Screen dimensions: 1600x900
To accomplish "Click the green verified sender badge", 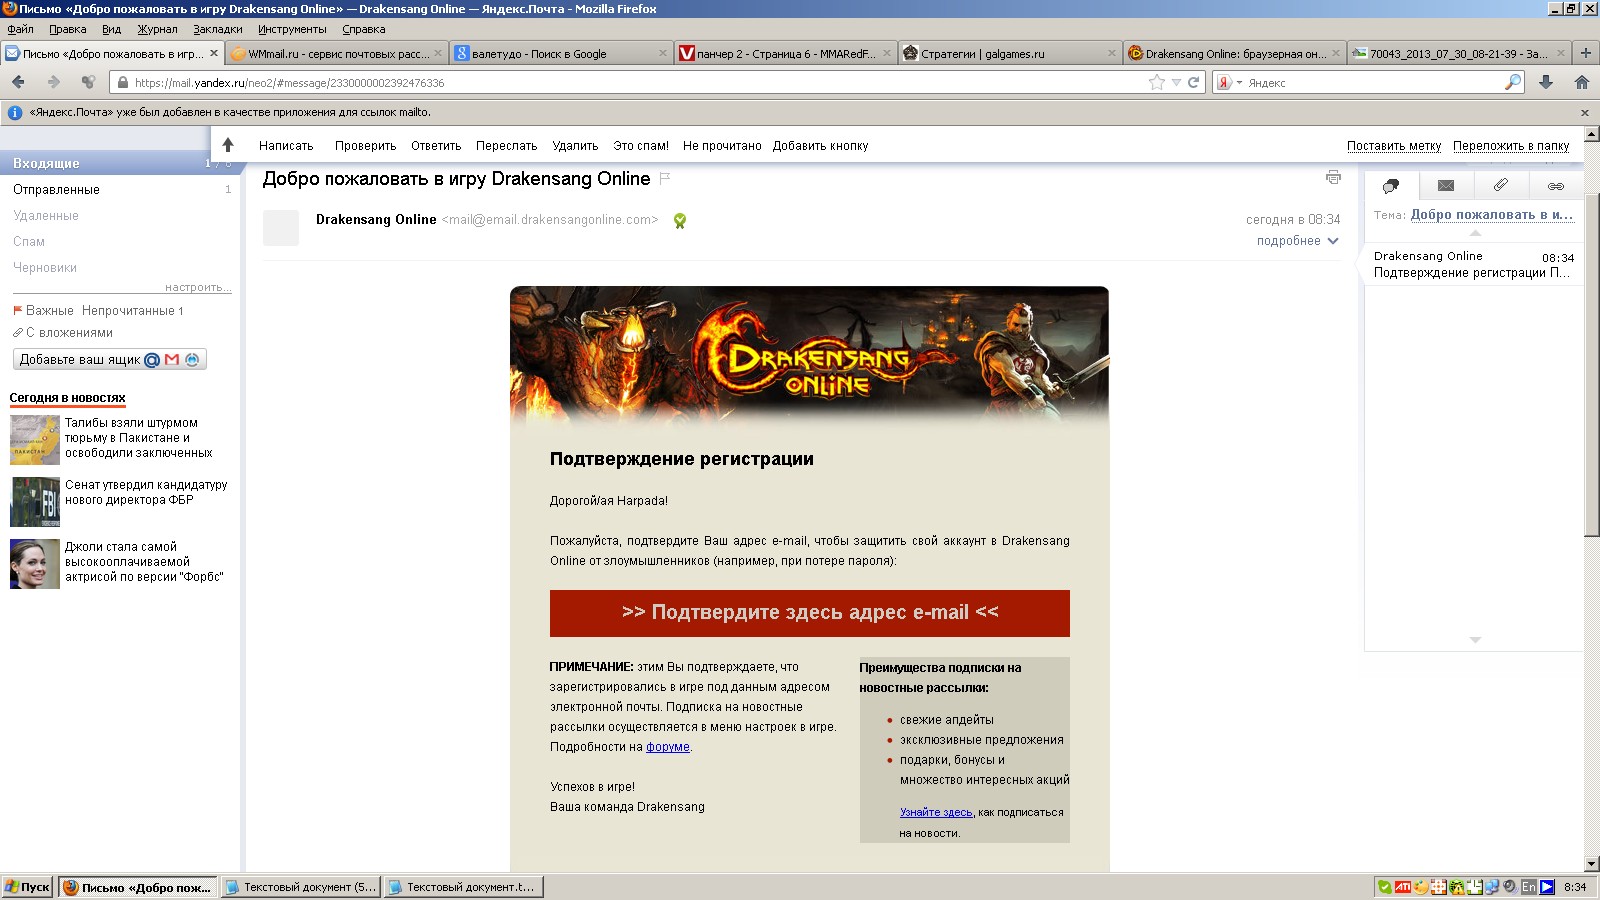I will click(x=680, y=221).
